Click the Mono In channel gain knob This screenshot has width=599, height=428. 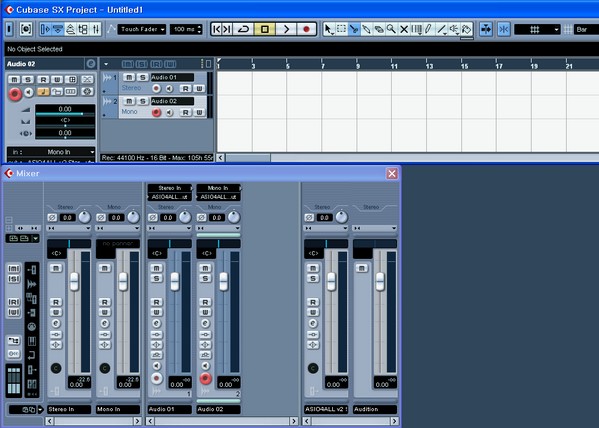[133, 217]
